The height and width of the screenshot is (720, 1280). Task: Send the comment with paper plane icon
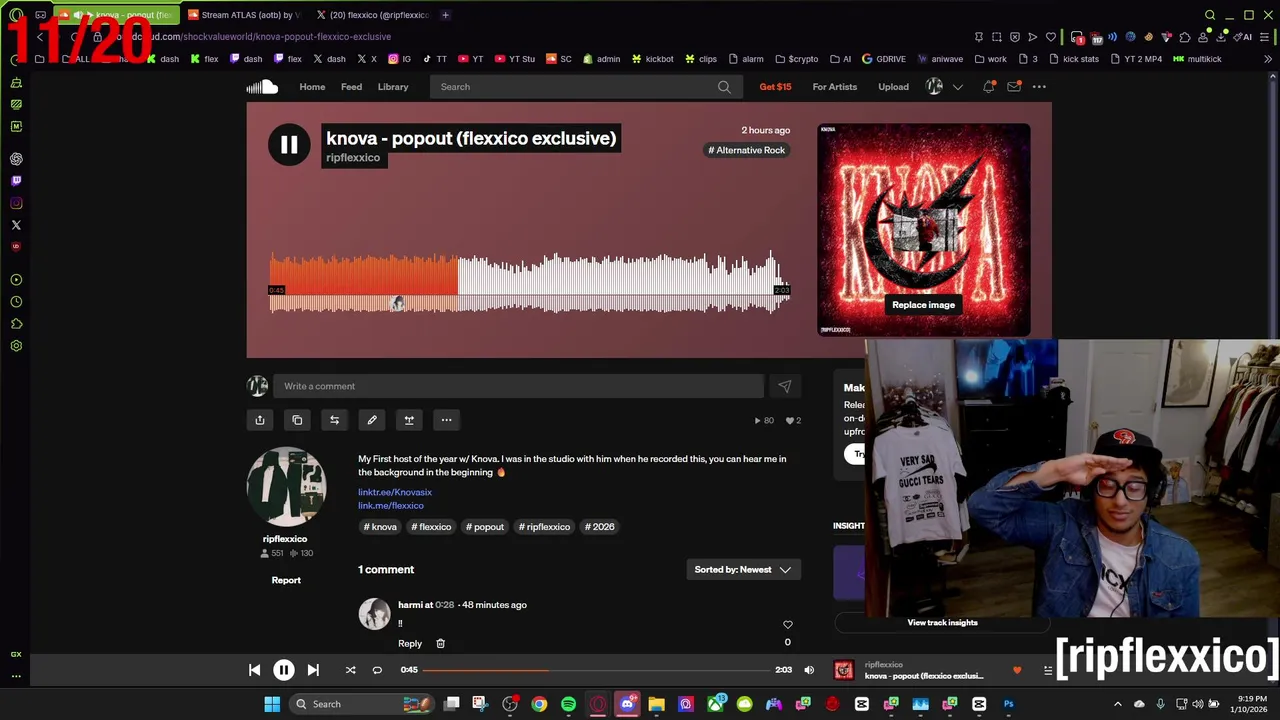785,386
